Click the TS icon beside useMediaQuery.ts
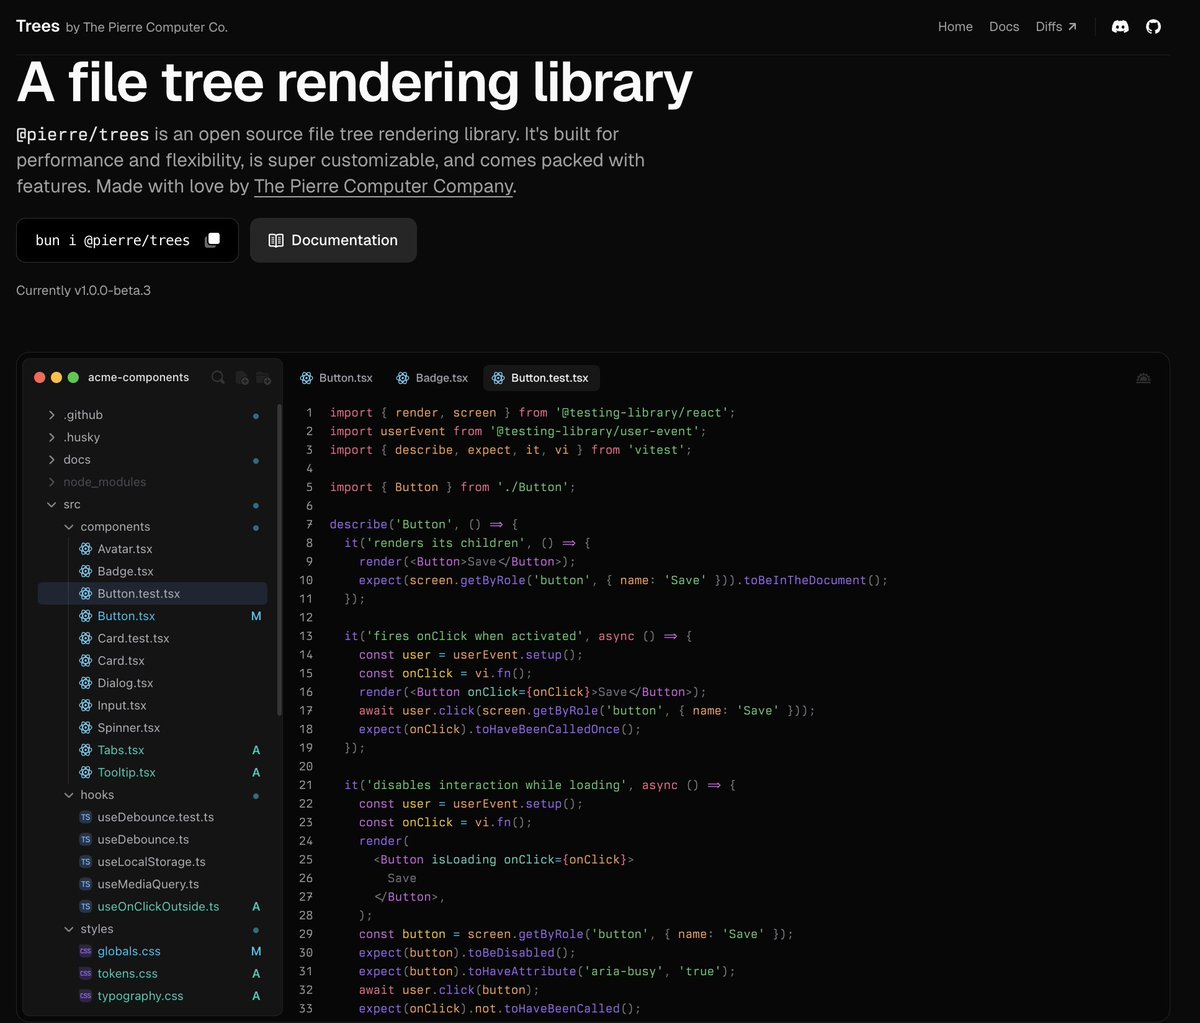 pos(86,884)
